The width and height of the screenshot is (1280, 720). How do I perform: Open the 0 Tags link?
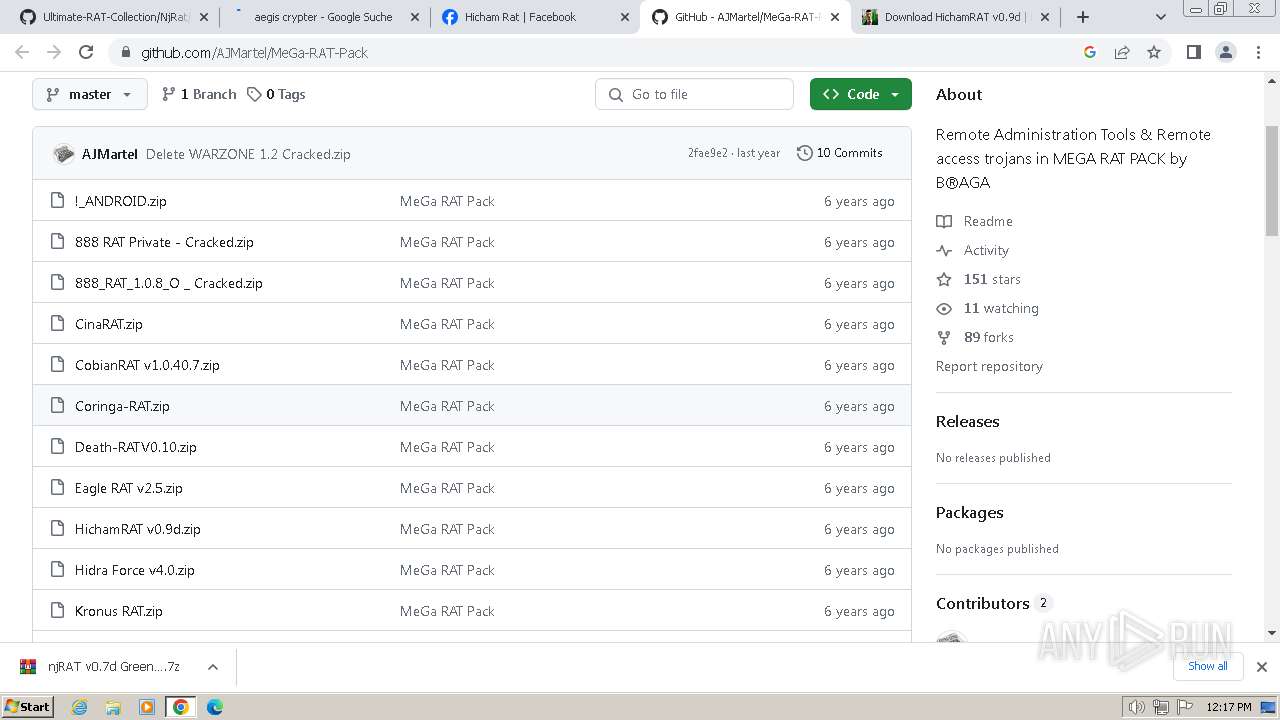point(277,94)
